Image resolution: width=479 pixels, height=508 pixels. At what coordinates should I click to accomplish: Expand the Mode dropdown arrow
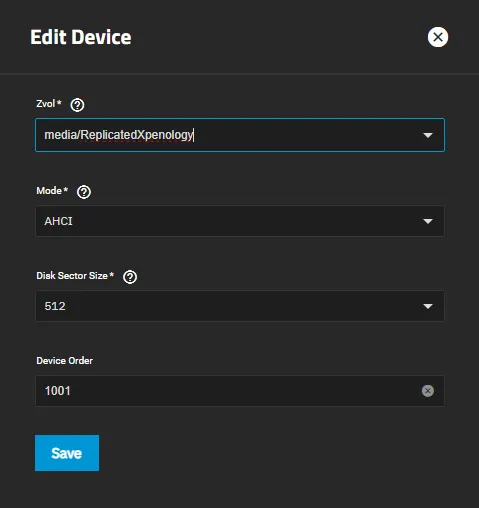click(x=428, y=221)
